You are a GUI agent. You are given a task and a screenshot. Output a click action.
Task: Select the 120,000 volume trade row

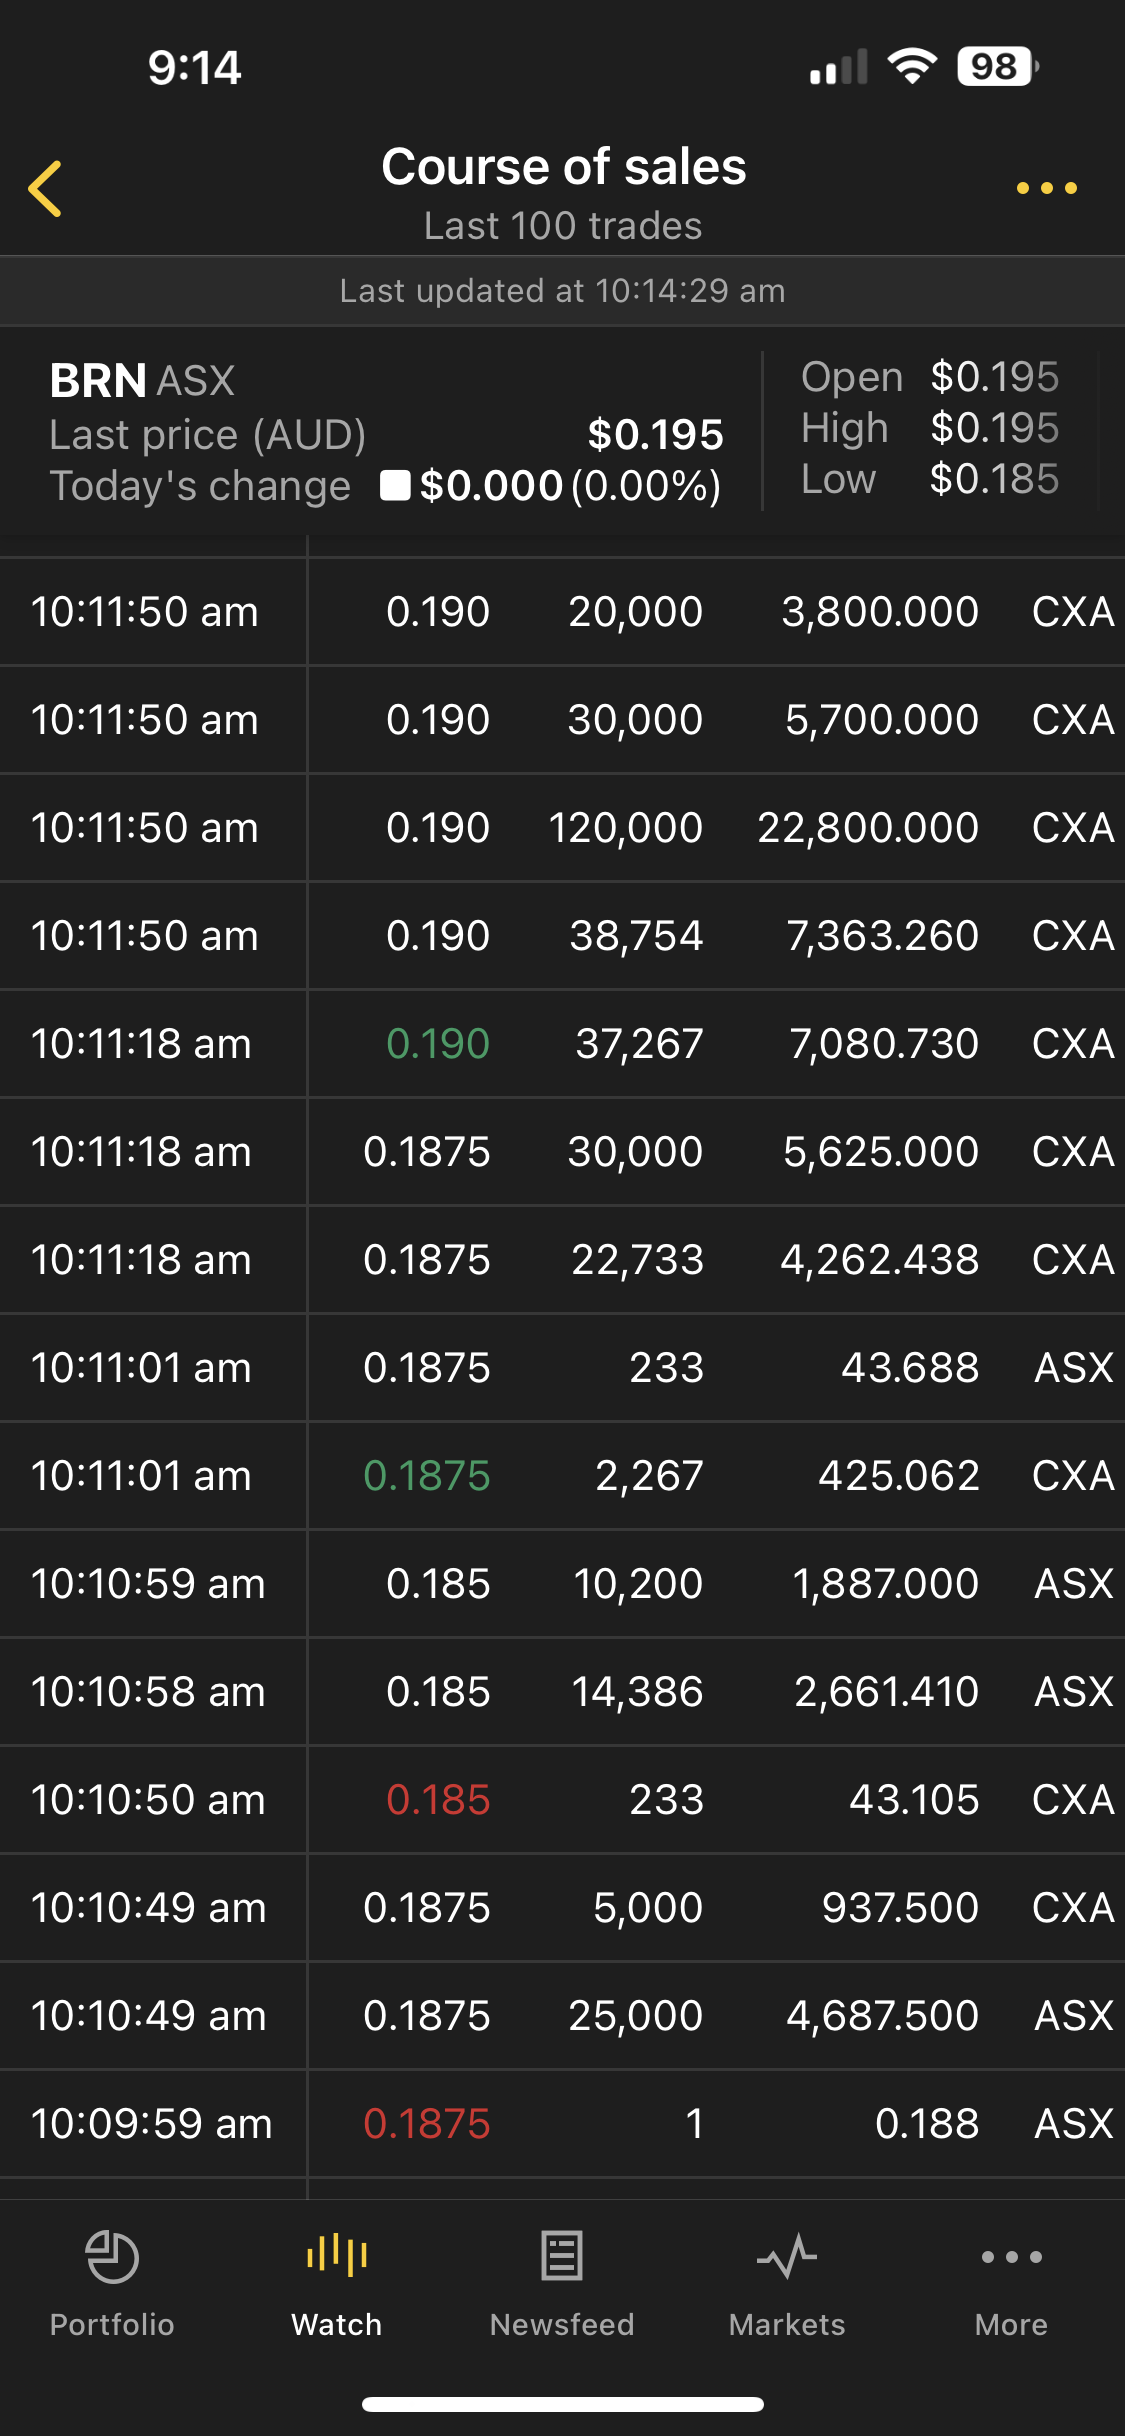click(562, 828)
